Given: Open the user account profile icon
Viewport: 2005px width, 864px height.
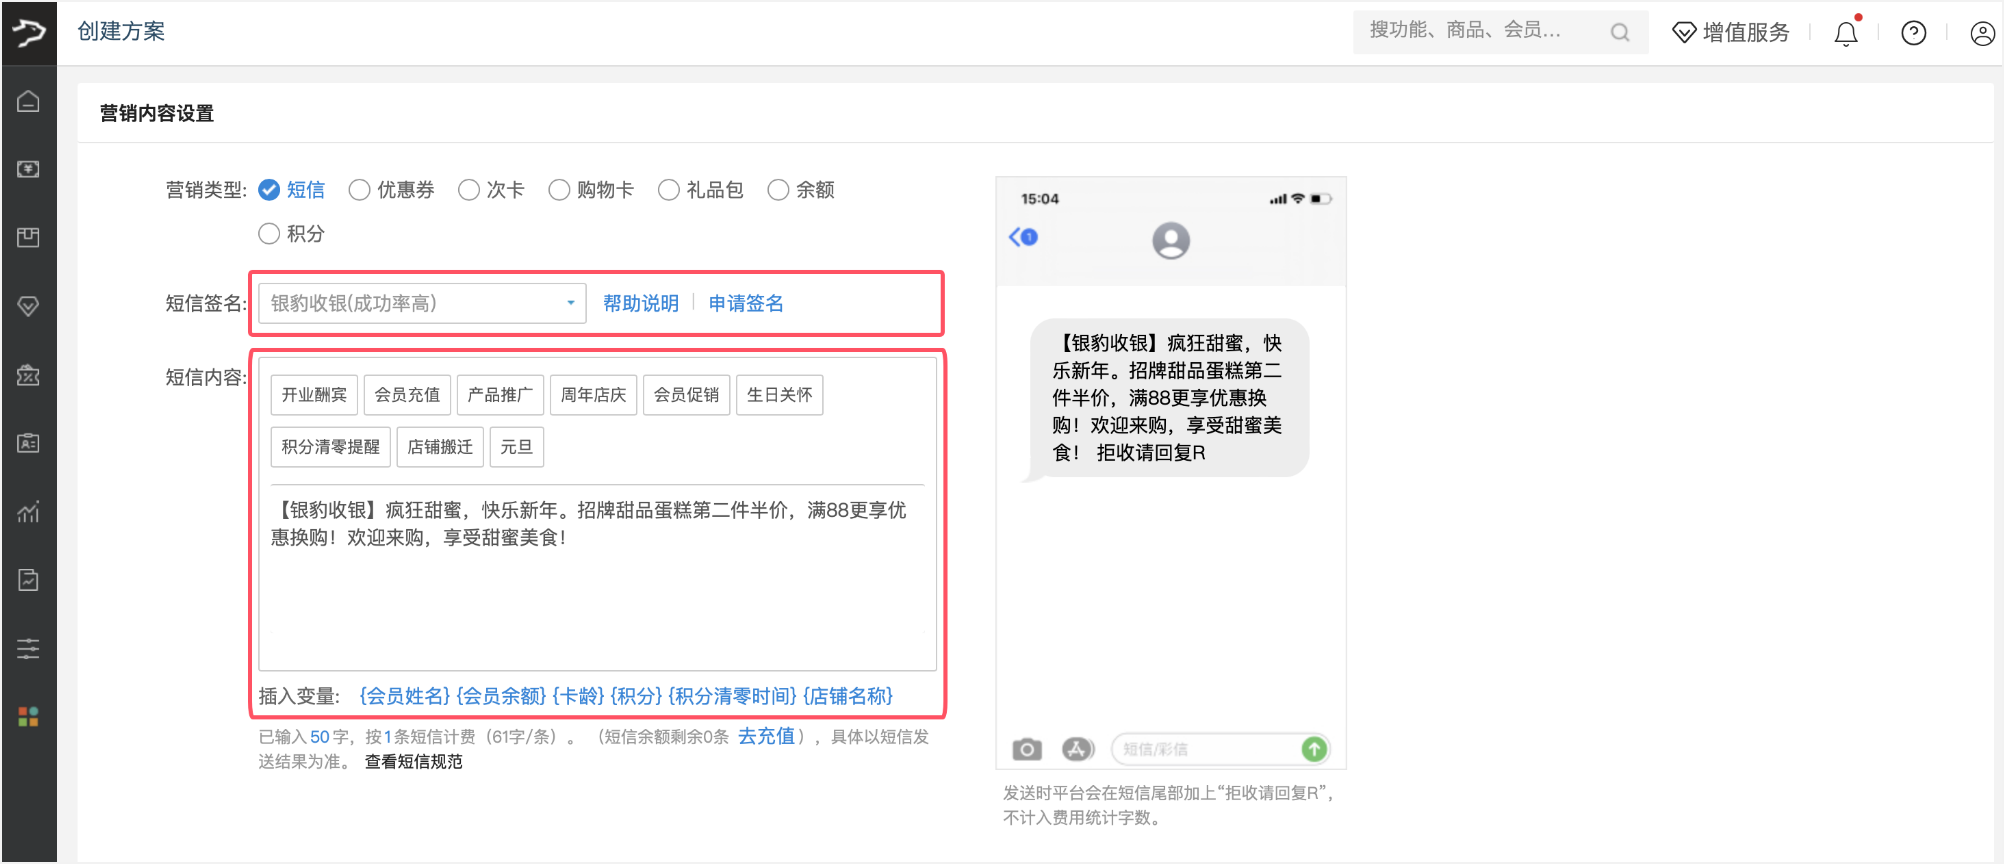Looking at the screenshot, I should (1982, 34).
